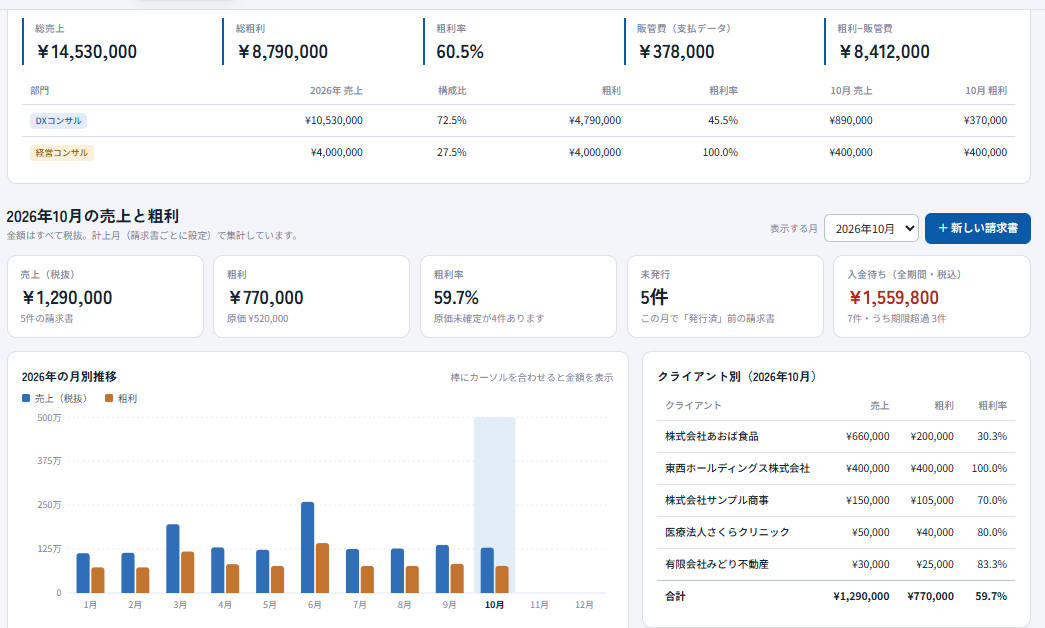Viewport: 1045px width, 628px height.
Task: Select the 経営コンサル department tag
Action: click(x=62, y=153)
